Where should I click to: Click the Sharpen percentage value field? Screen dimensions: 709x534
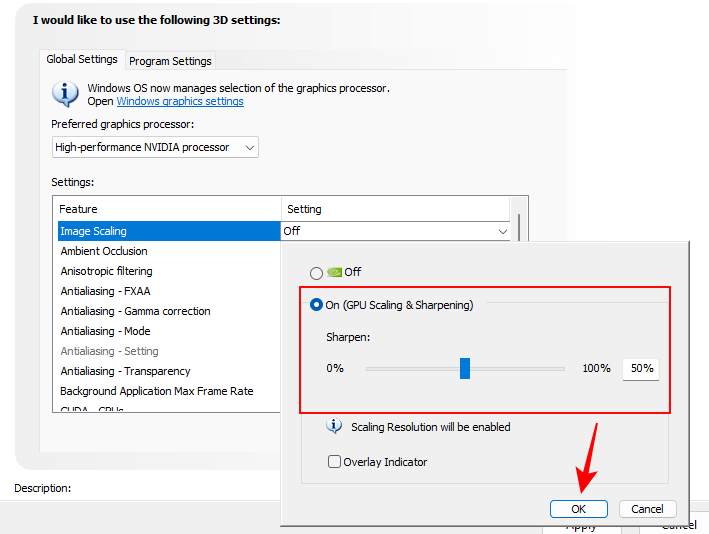[641, 369]
